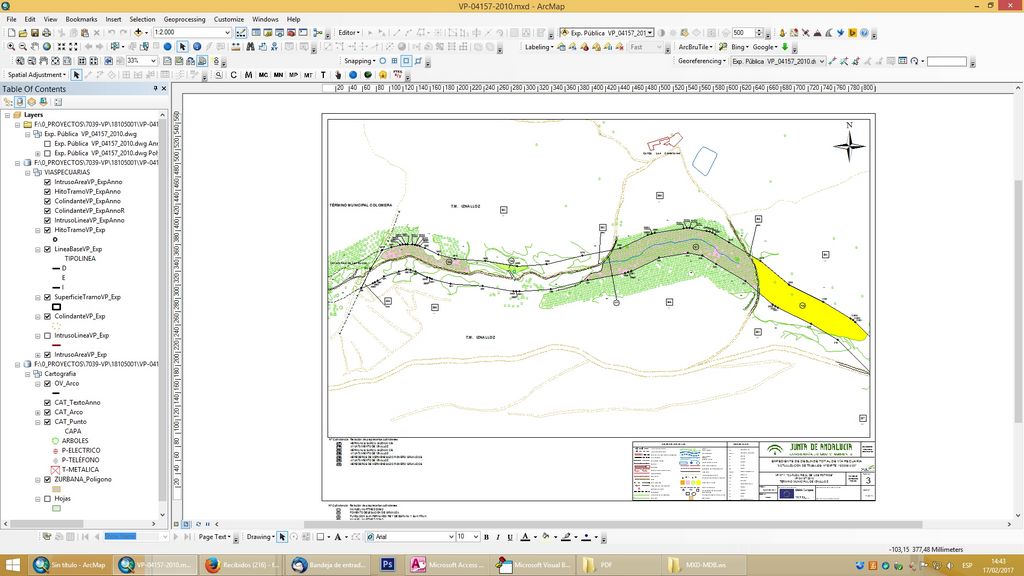
Task: Enable the IntrusoLineaVP_Exp layer checkbox
Action: (47, 336)
